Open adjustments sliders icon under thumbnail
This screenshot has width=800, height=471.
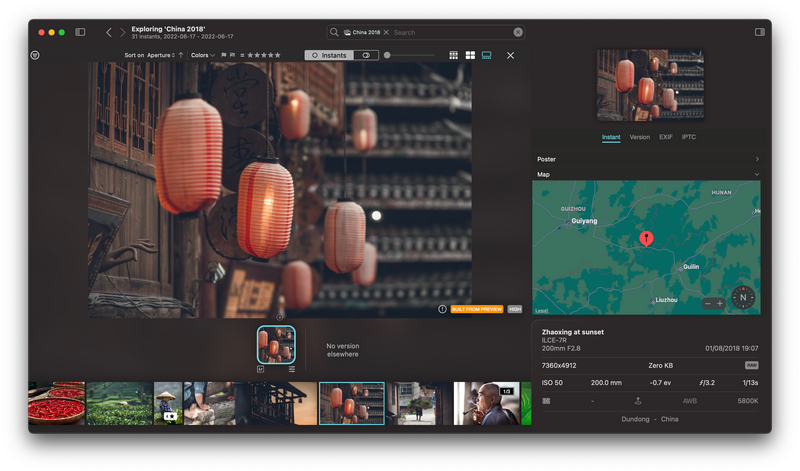[x=292, y=369]
